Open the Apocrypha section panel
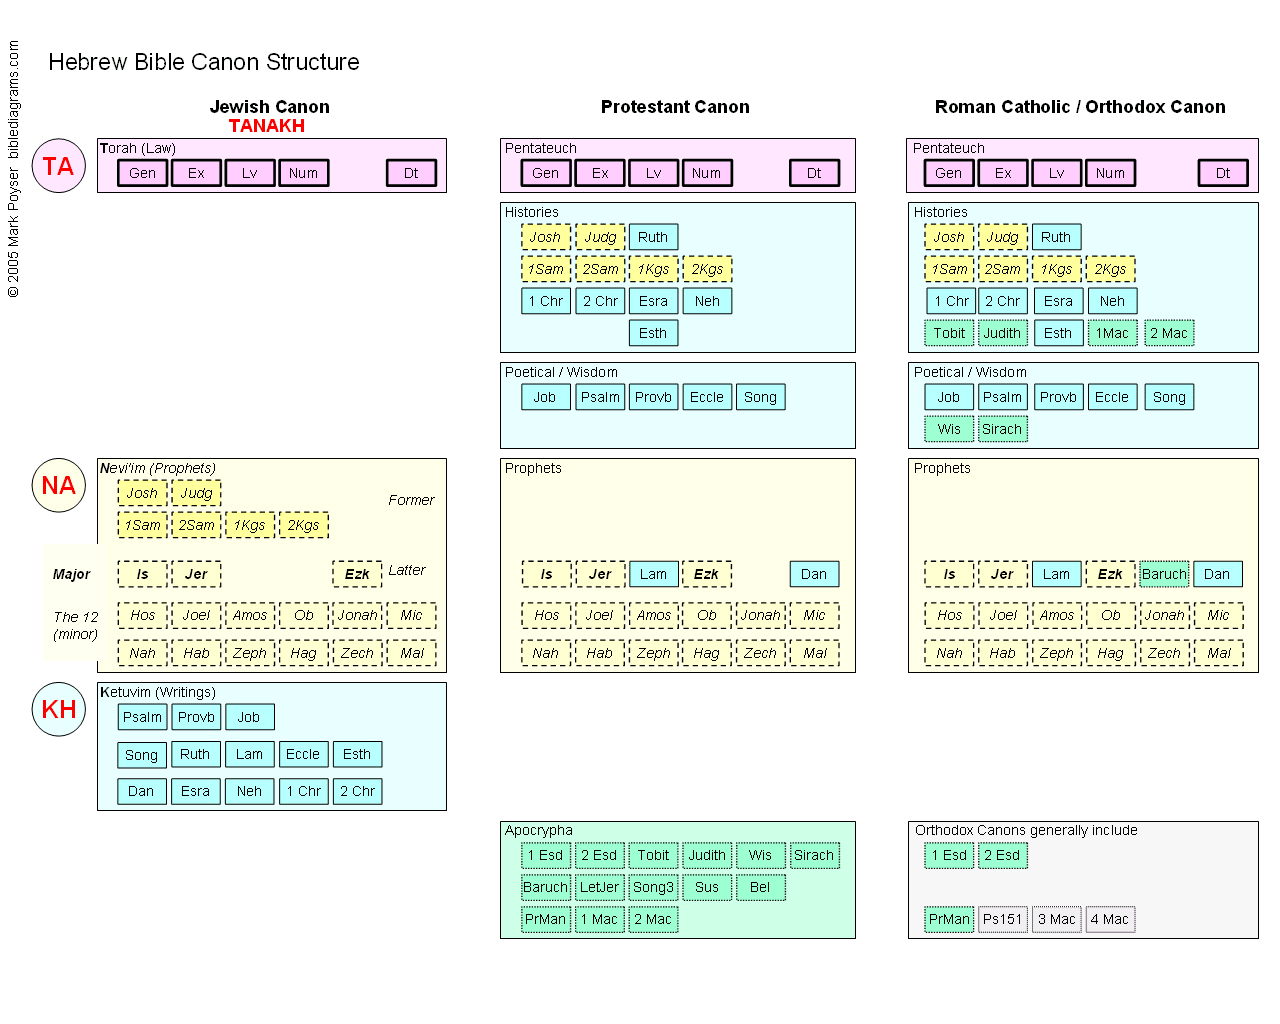The height and width of the screenshot is (1024, 1280). pyautogui.click(x=538, y=830)
